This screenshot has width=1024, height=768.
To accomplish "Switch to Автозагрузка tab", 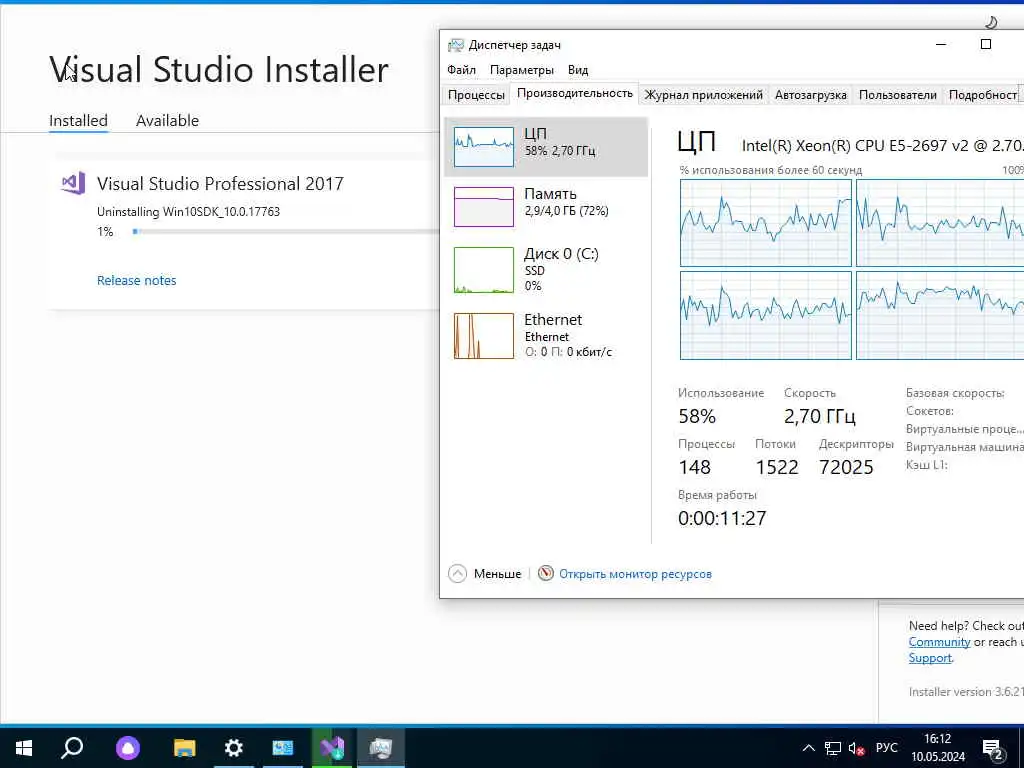I will 810,95.
